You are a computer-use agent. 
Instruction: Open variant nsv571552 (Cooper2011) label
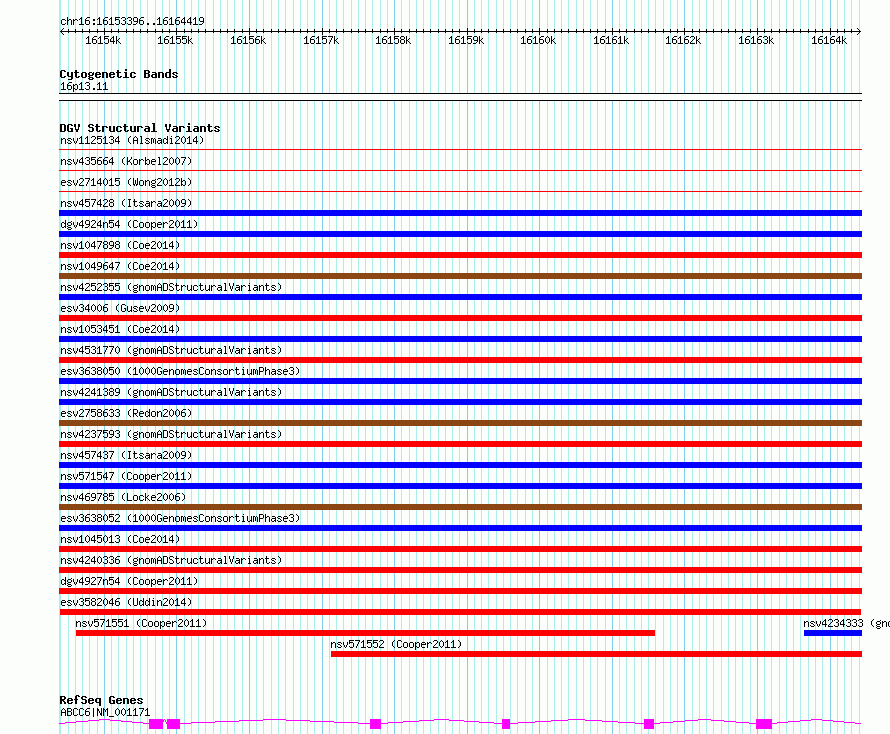396,644
